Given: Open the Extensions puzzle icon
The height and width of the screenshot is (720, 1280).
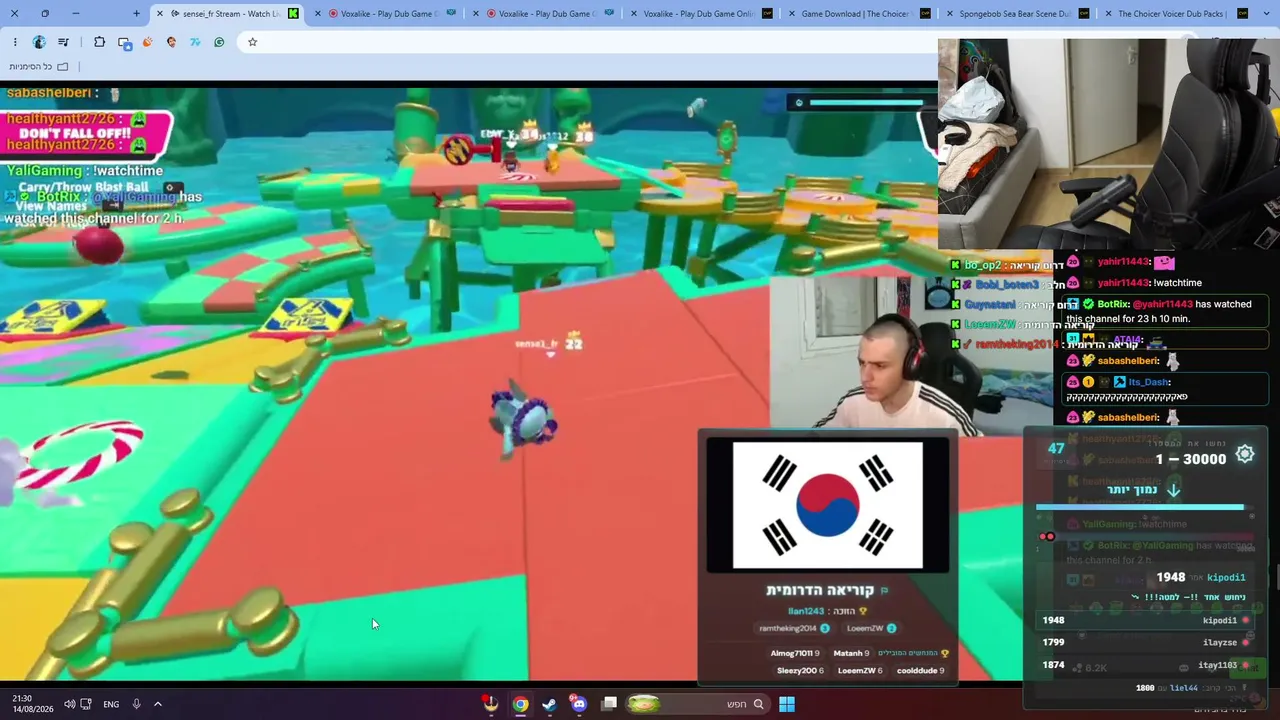Looking at the screenshot, I should point(99,42).
